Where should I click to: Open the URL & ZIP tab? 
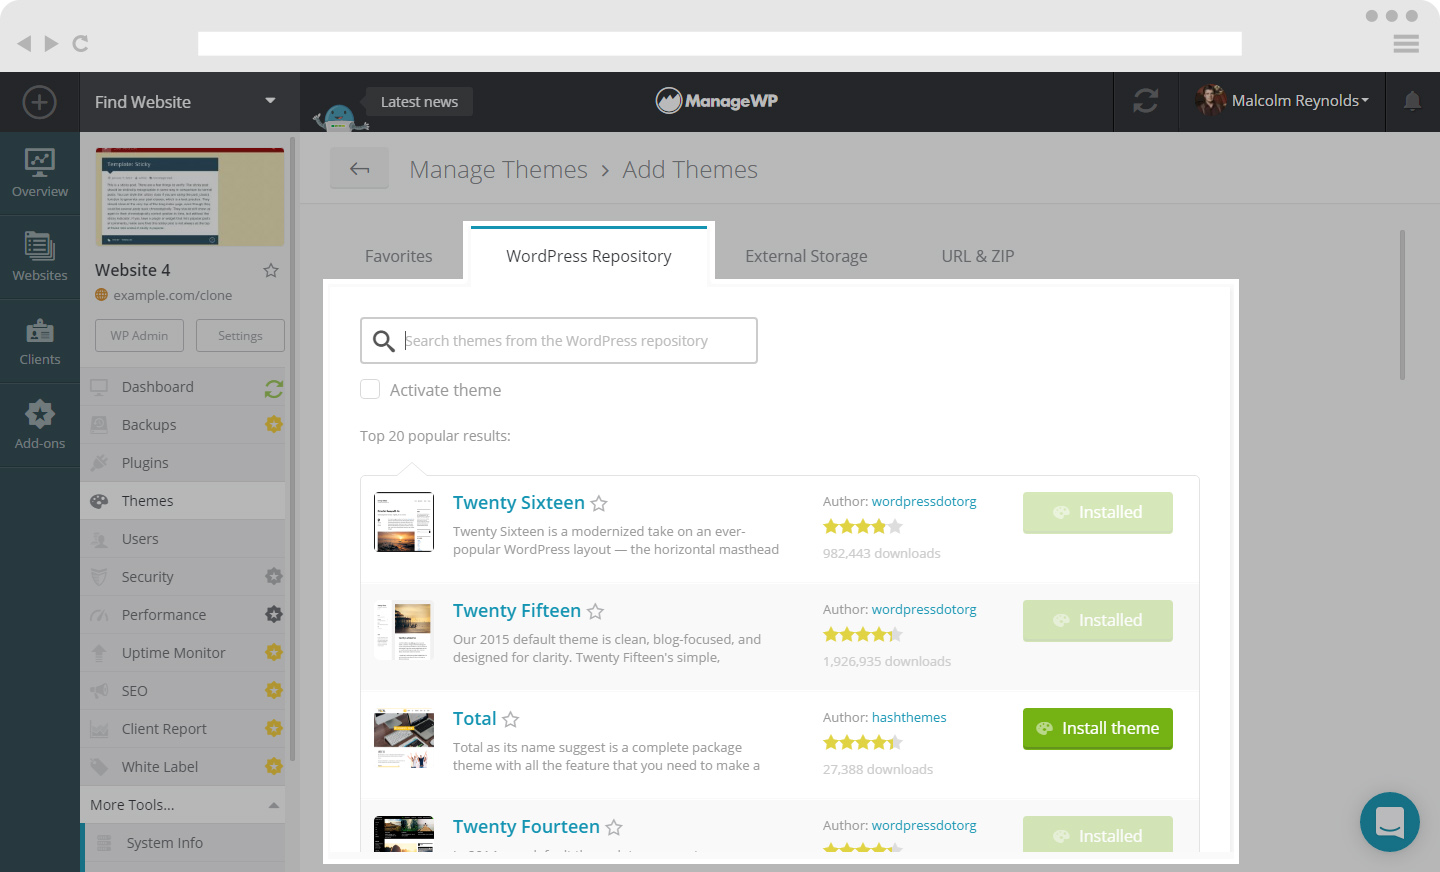[977, 256]
